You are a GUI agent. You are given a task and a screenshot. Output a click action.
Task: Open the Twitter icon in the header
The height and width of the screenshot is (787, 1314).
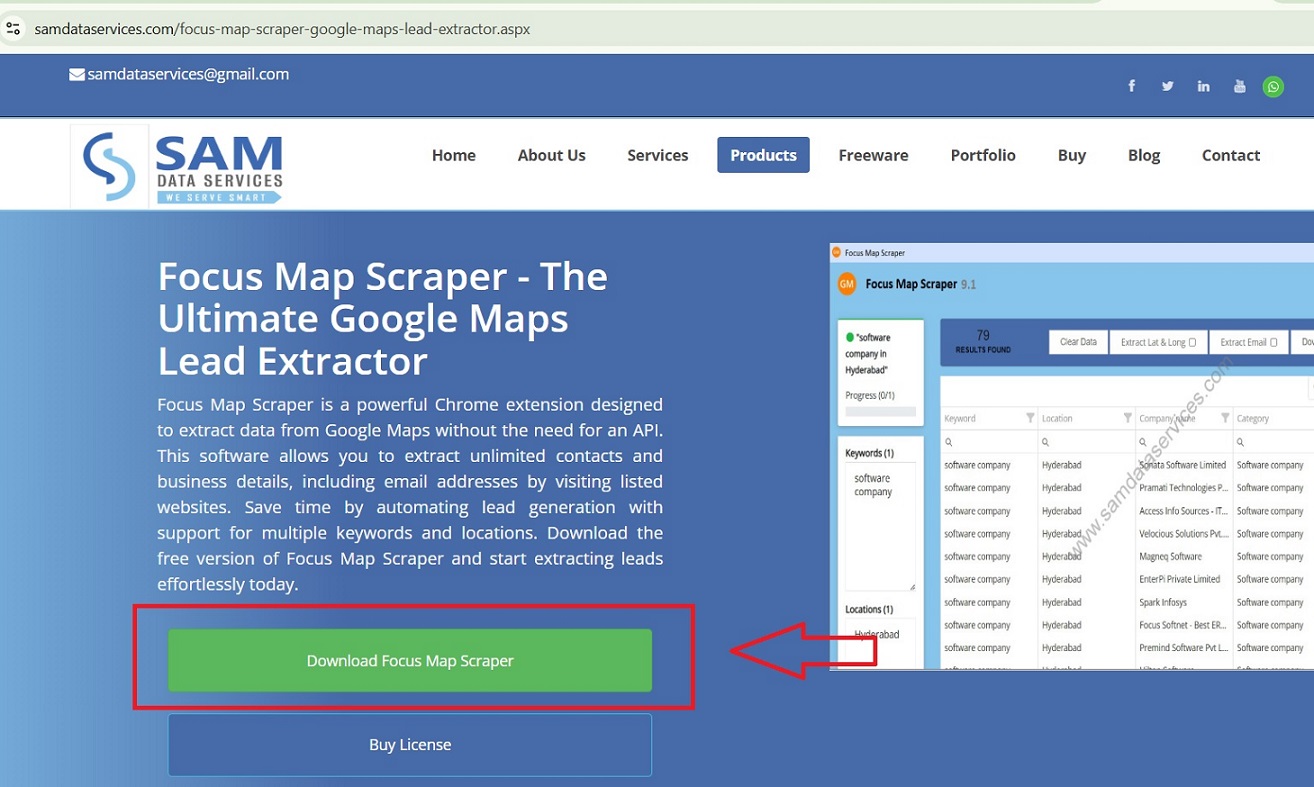pyautogui.click(x=1167, y=86)
